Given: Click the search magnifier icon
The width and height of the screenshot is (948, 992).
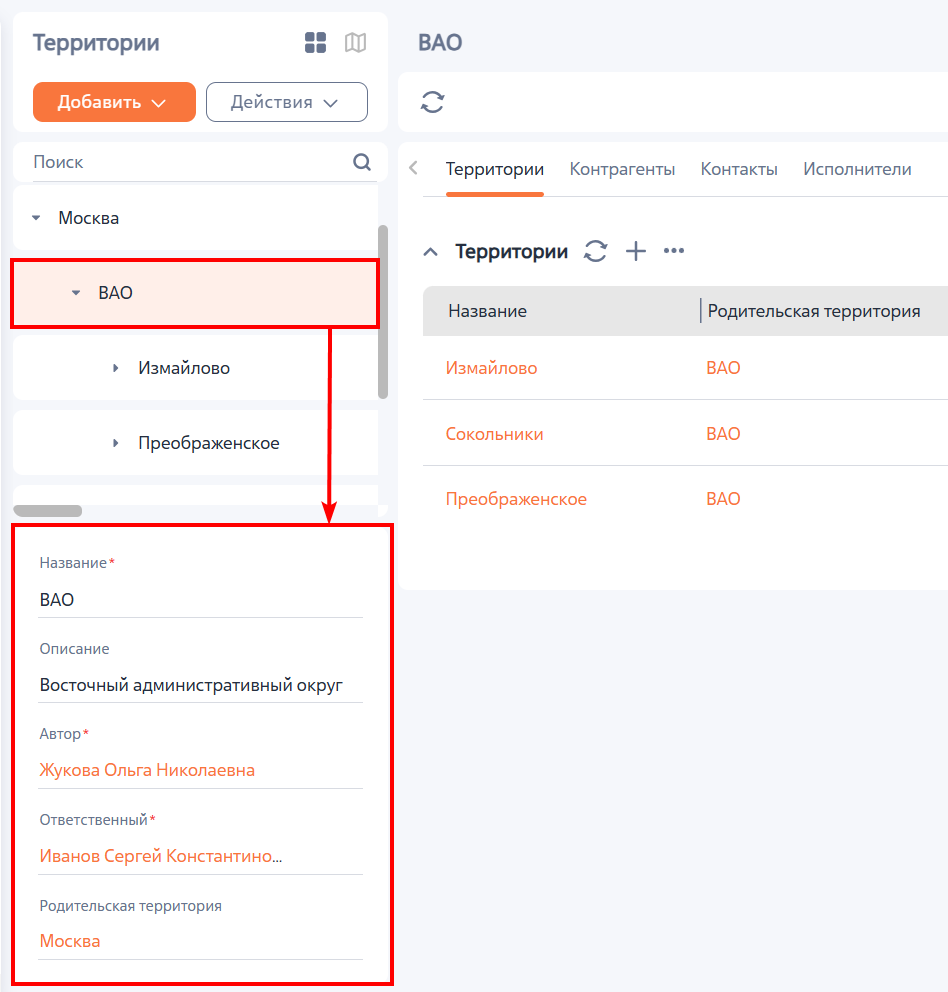Looking at the screenshot, I should pyautogui.click(x=361, y=162).
